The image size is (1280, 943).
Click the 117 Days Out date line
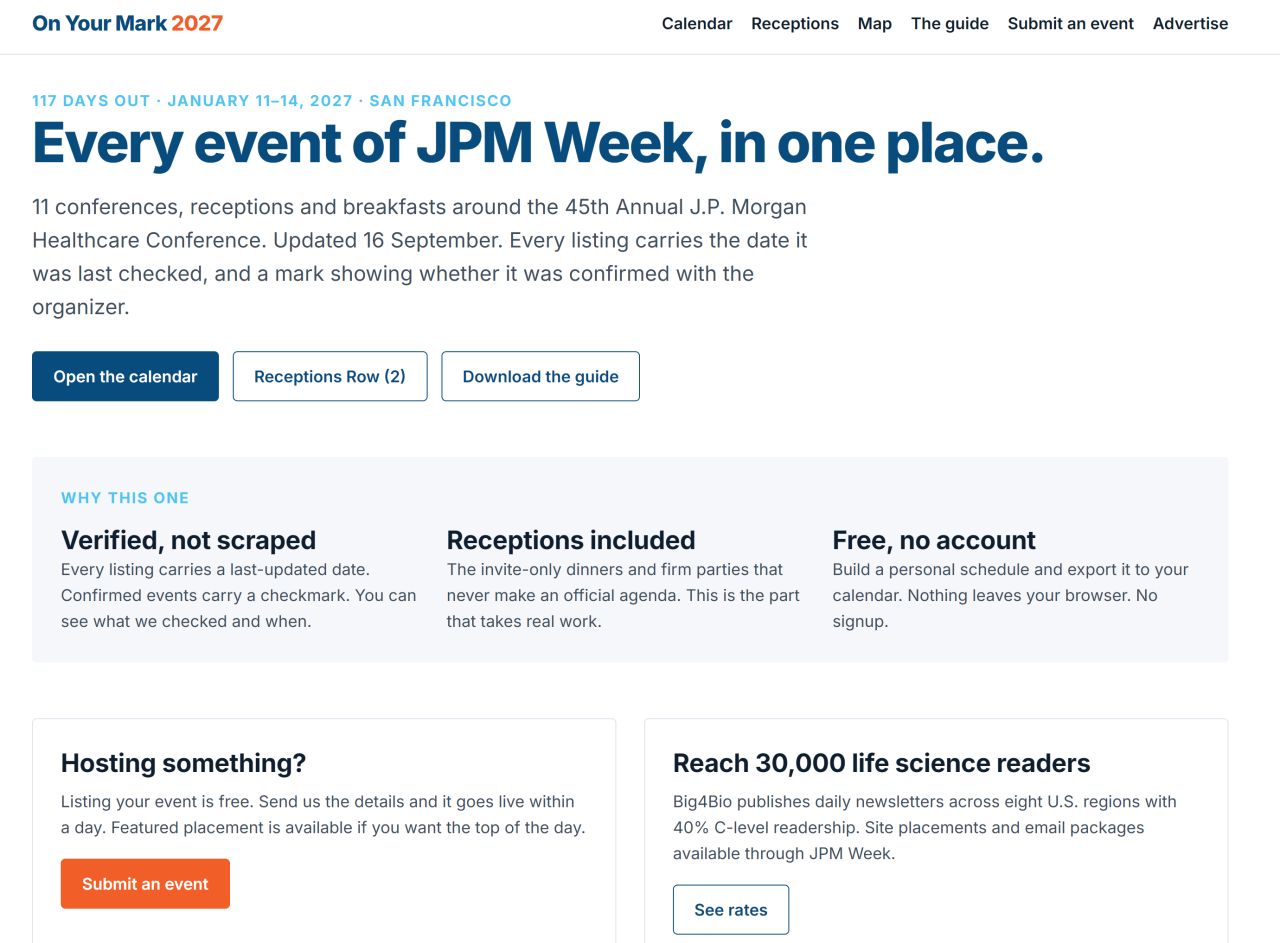coord(272,101)
